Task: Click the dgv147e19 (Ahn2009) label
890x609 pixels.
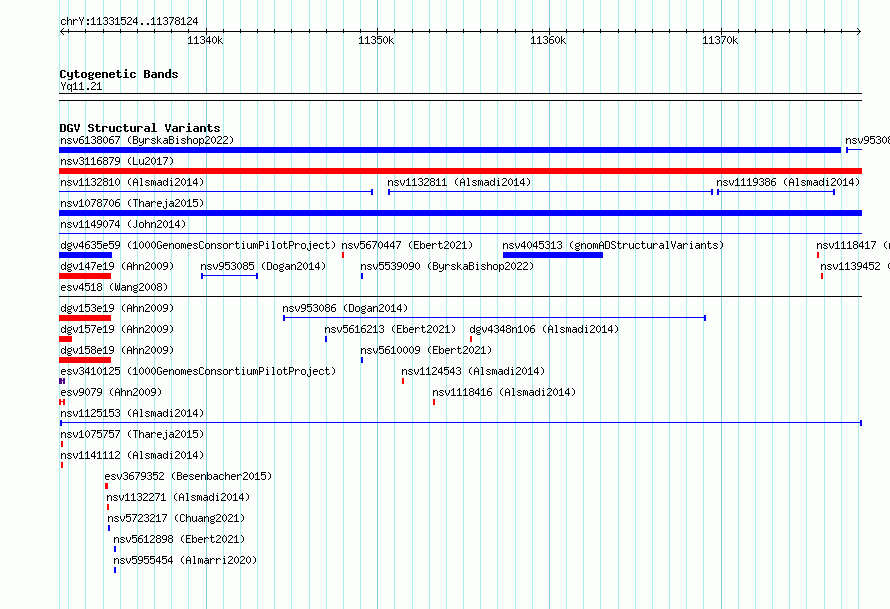Action: pyautogui.click(x=117, y=266)
